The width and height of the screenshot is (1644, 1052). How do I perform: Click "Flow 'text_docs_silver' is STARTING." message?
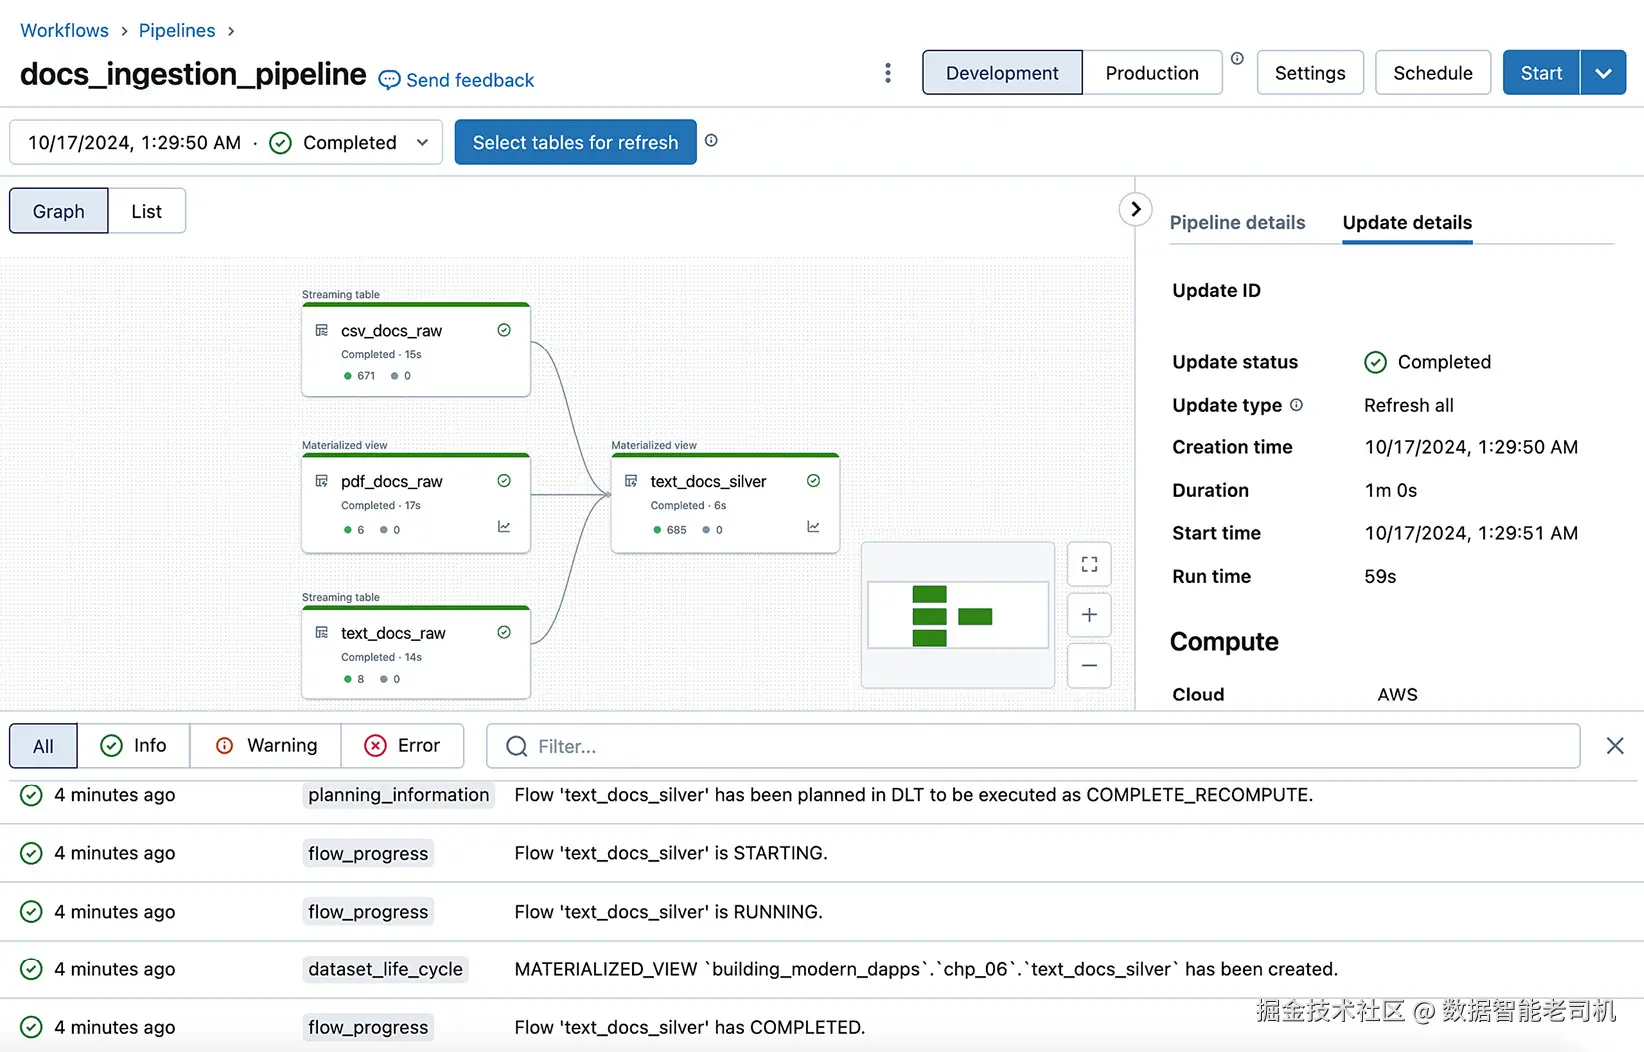pyautogui.click(x=671, y=853)
